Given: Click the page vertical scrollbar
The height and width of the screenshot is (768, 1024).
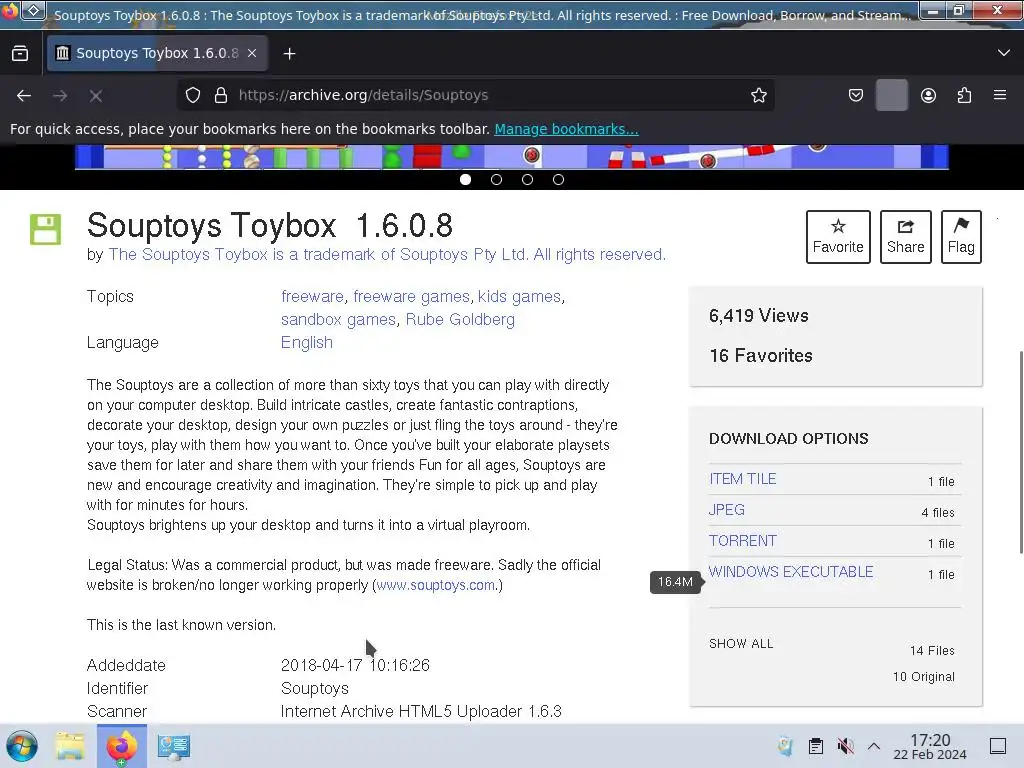Looking at the screenshot, I should pyautogui.click(x=1020, y=452).
